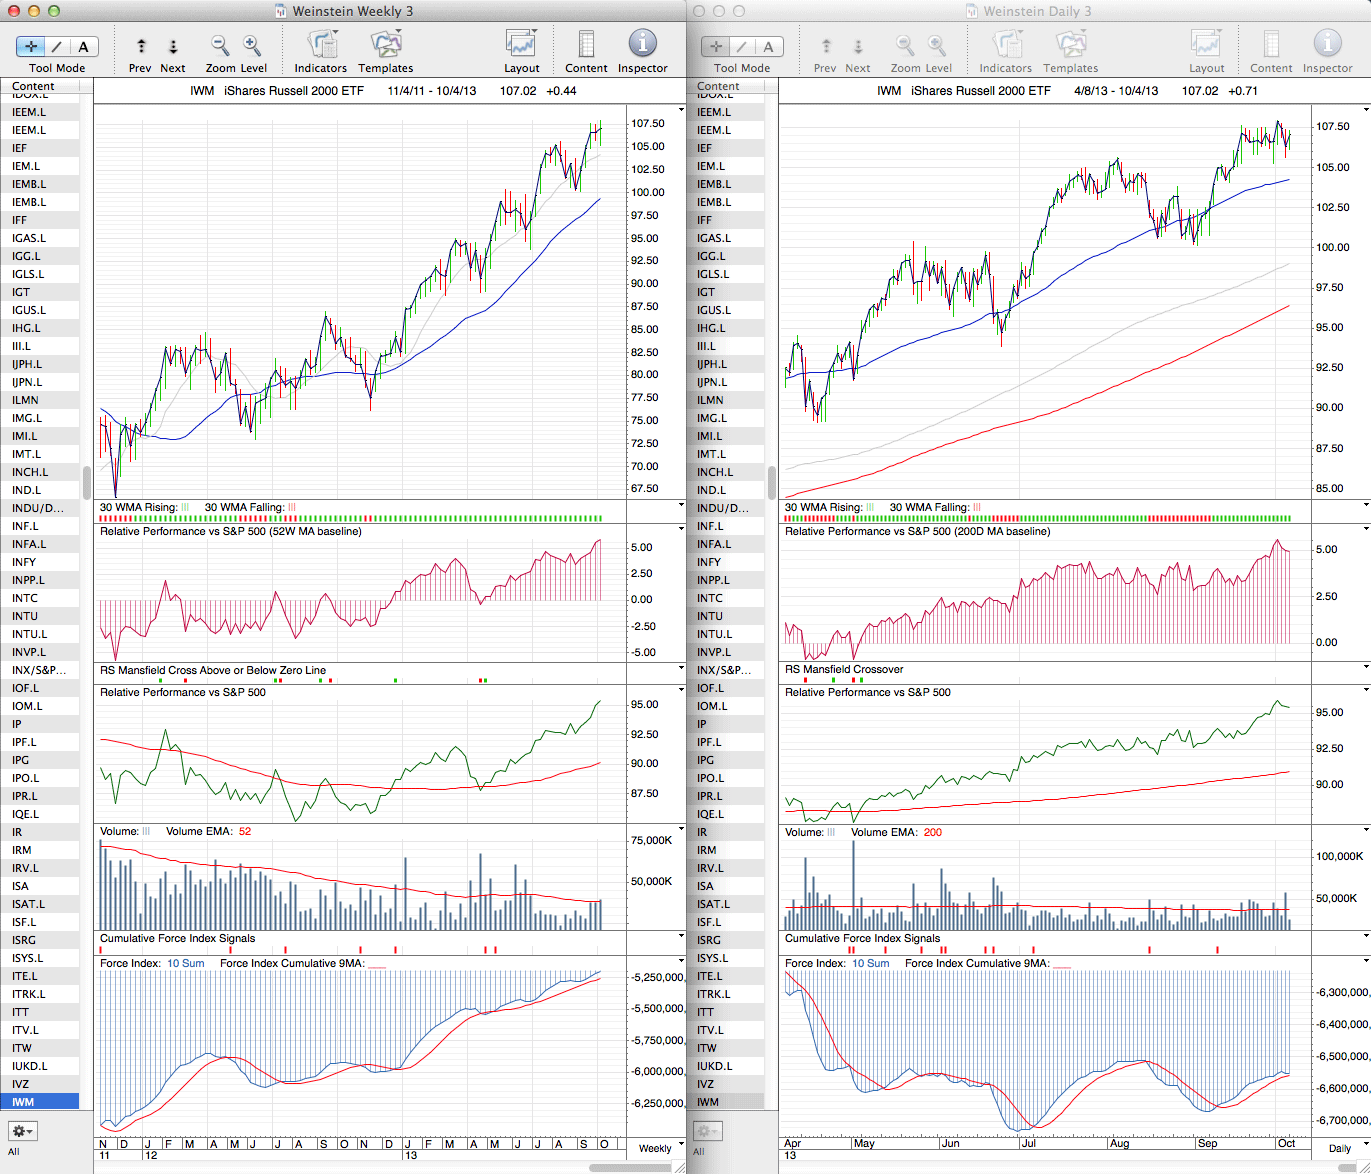Select the text annotation tool
1371x1174 pixels.
click(83, 46)
